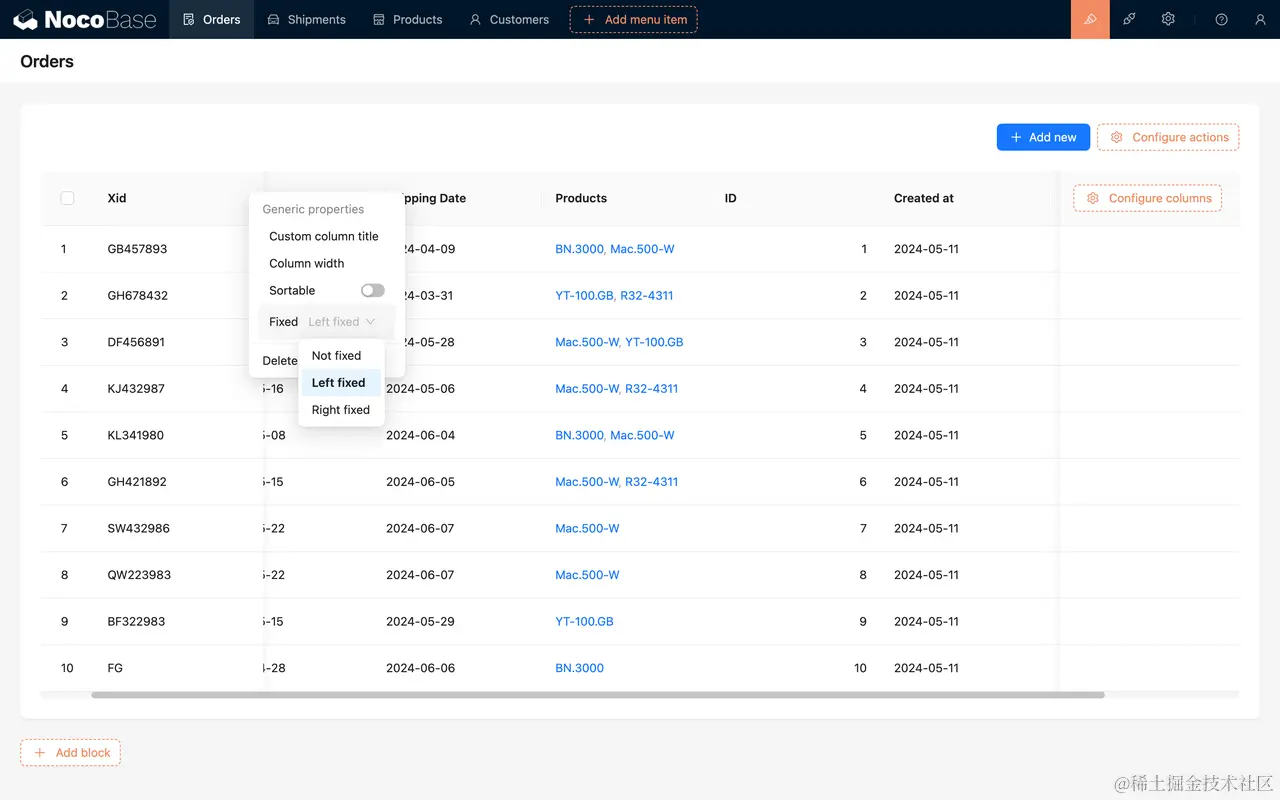The height and width of the screenshot is (800, 1280).
Task: Tick the select-all checkbox in table header
Action: (67, 198)
